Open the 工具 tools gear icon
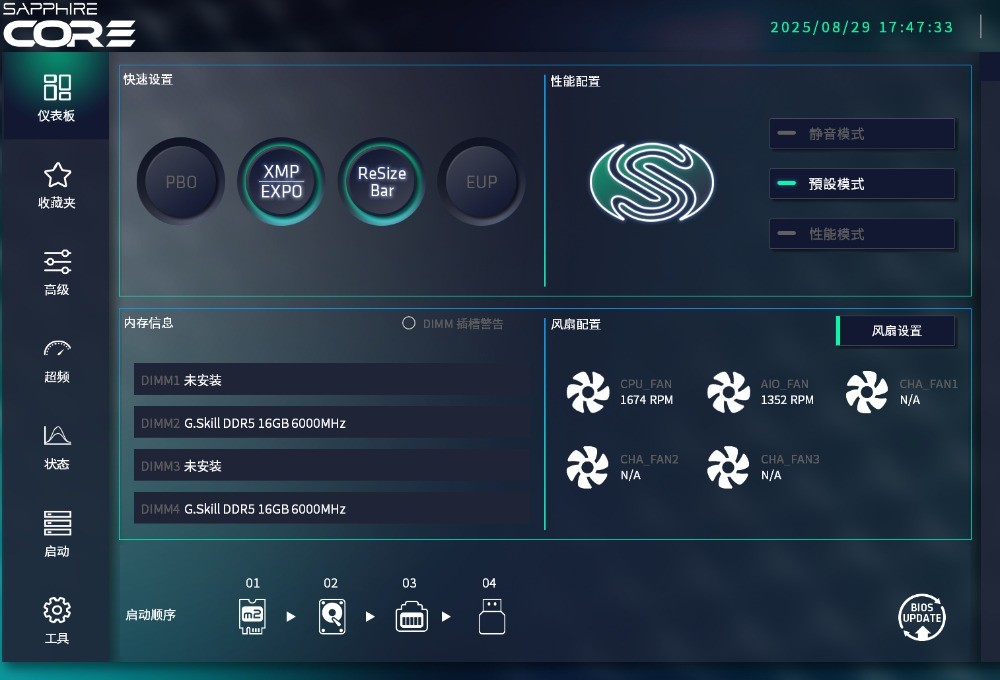Viewport: 1000px width, 680px height. 57,610
